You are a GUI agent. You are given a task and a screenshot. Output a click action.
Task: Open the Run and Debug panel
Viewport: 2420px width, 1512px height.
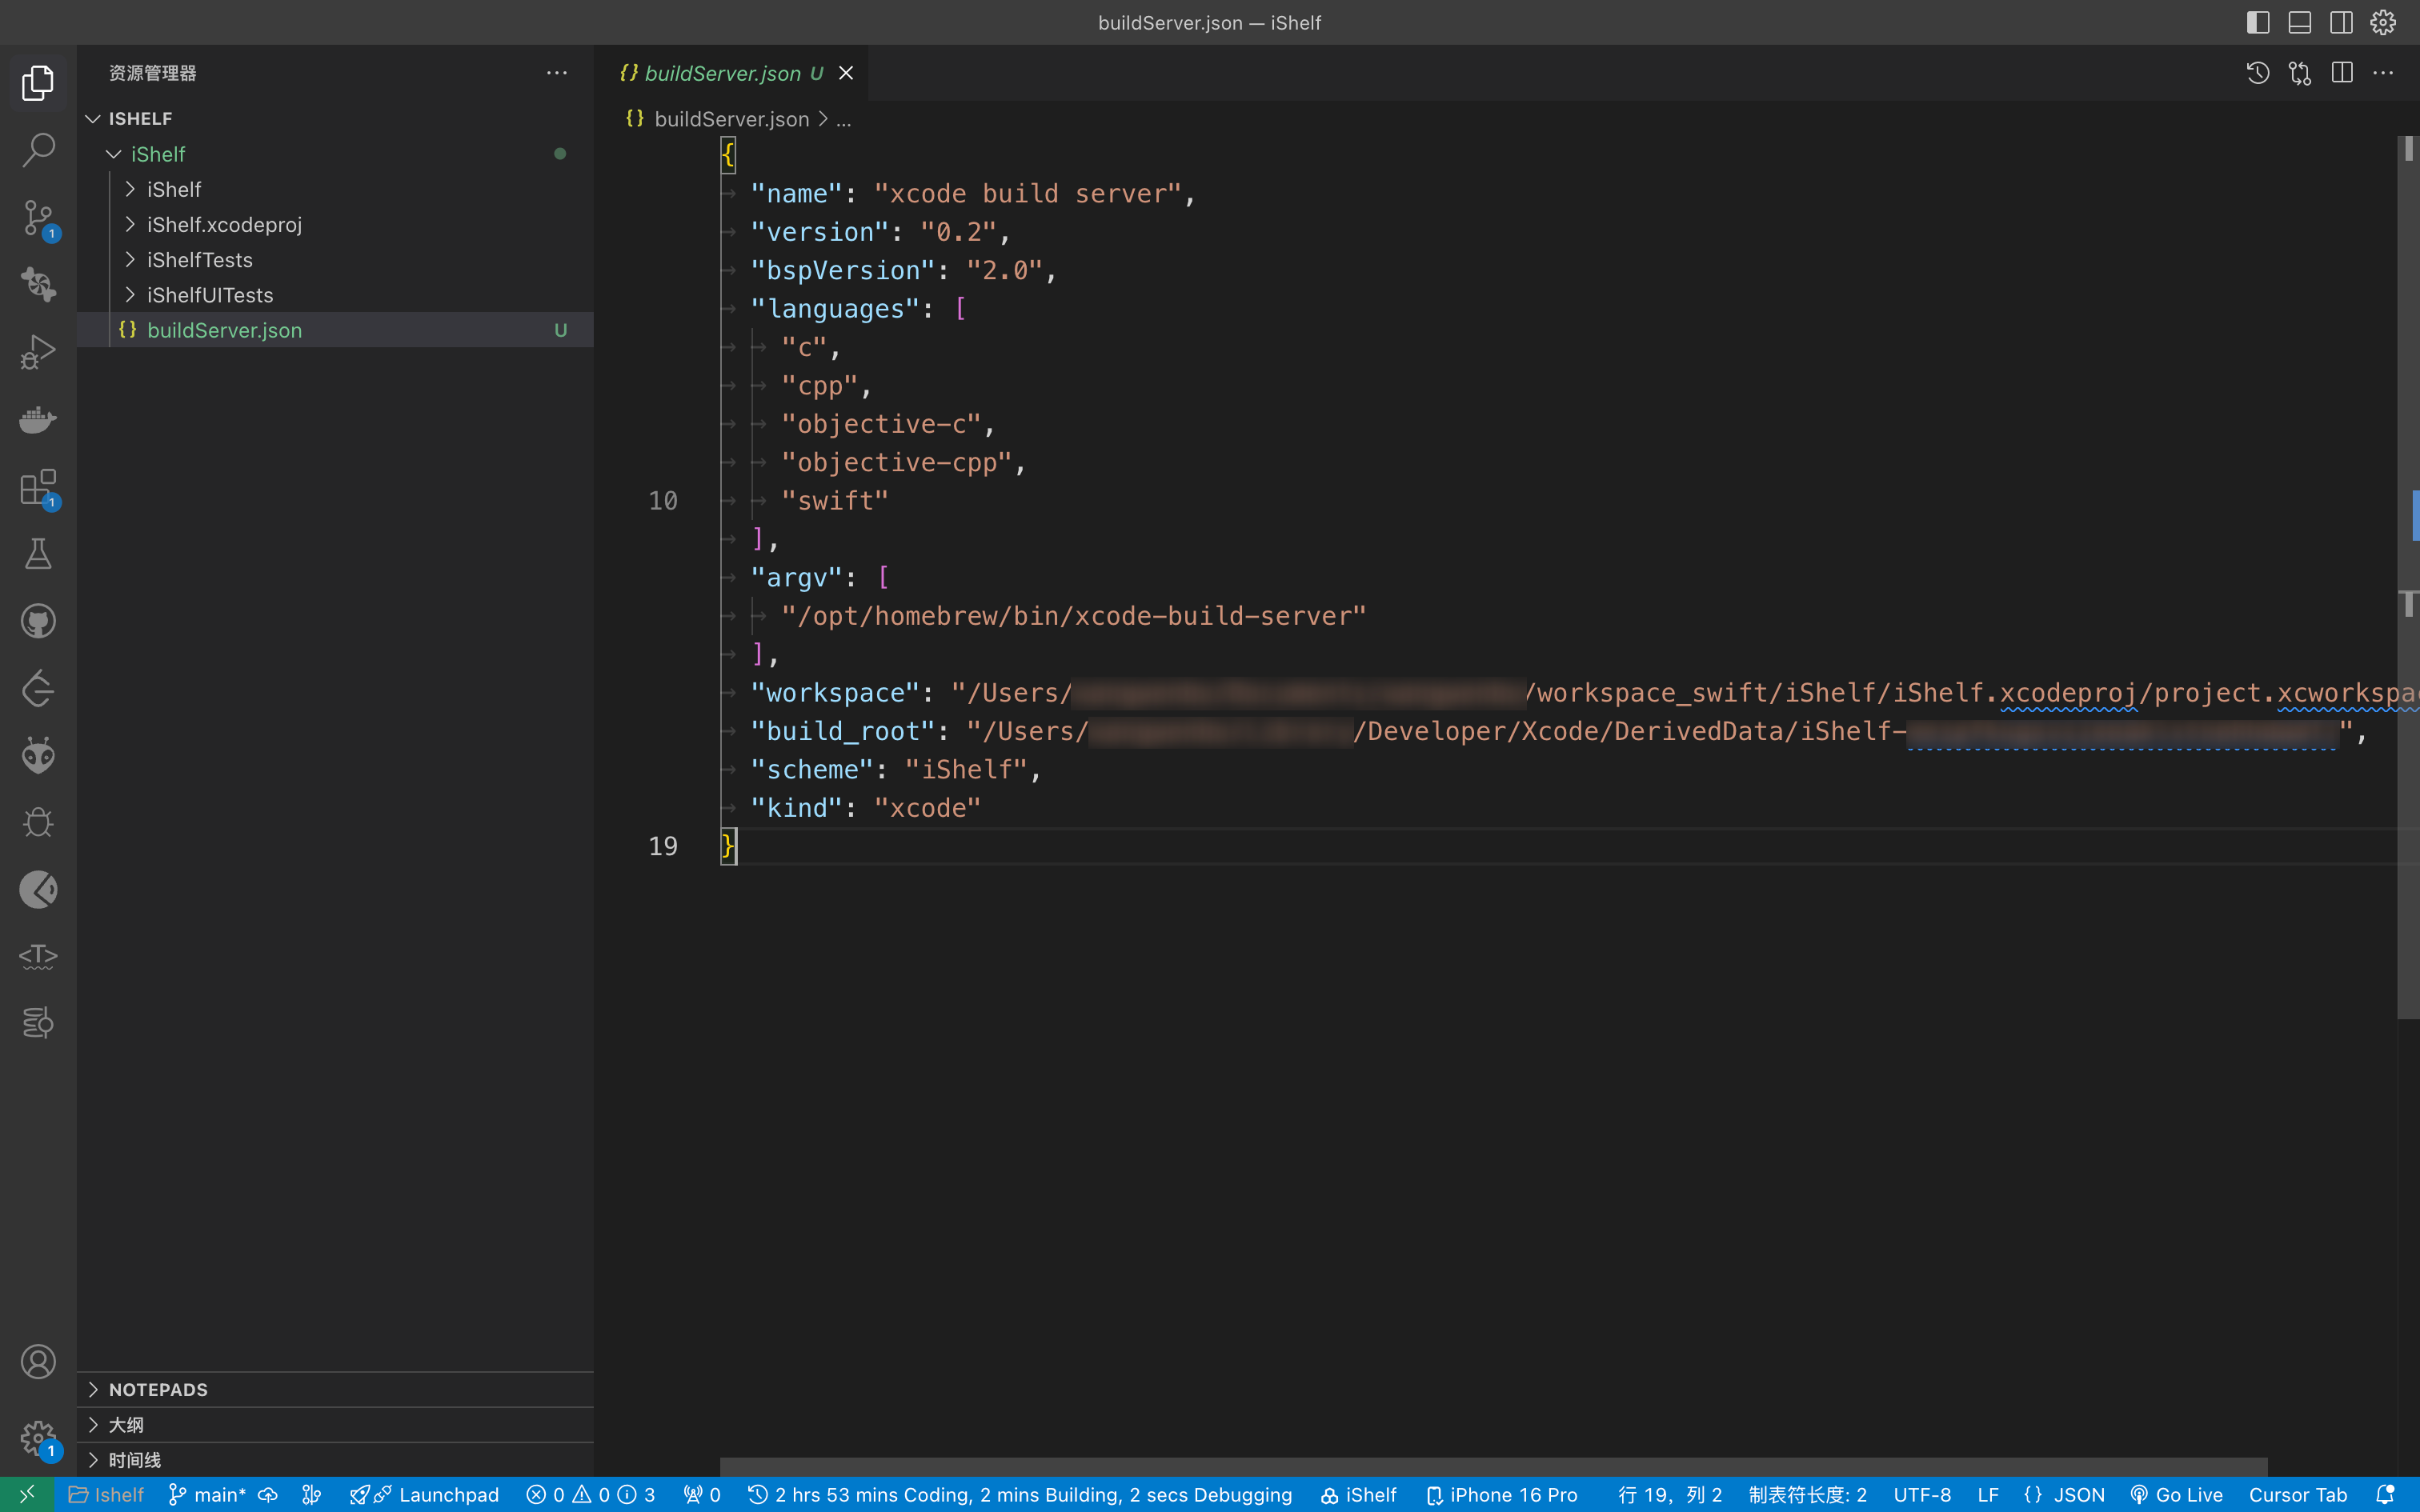tap(38, 351)
